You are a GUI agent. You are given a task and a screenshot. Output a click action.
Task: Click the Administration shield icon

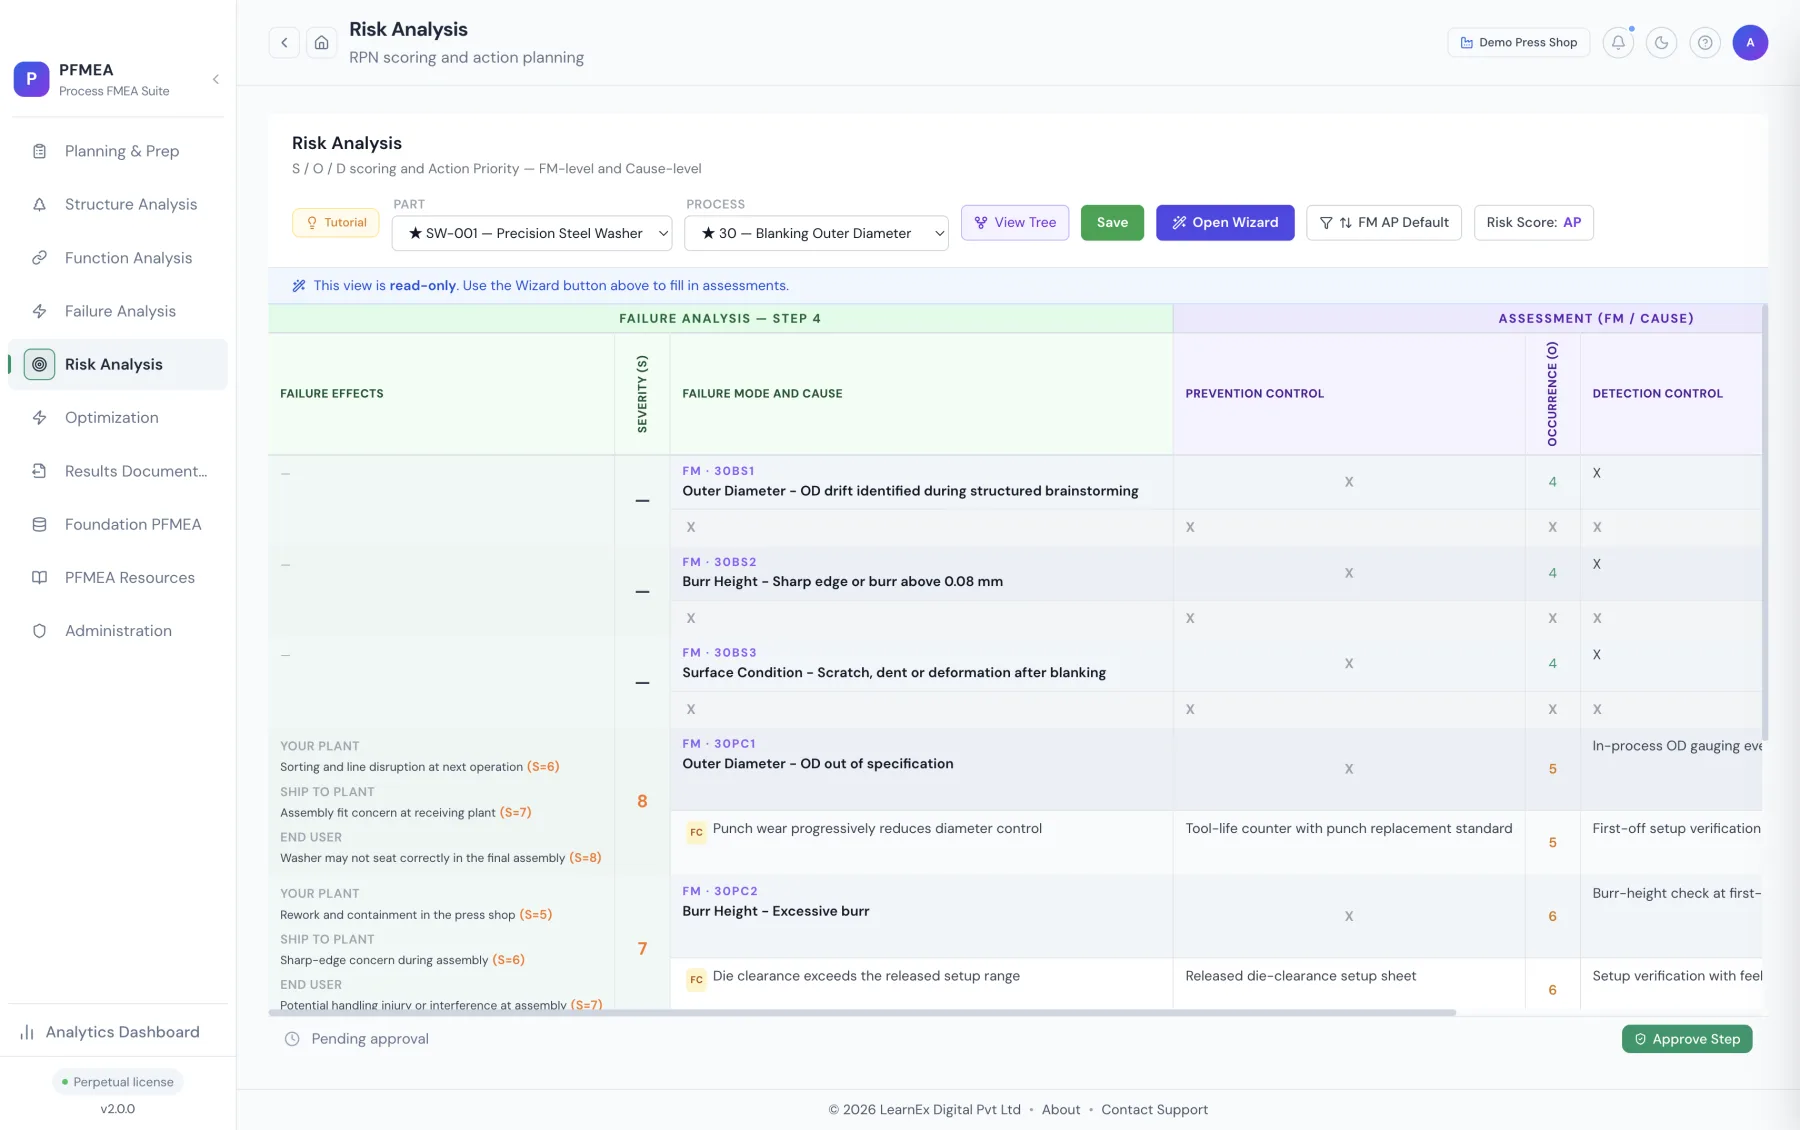click(x=39, y=631)
